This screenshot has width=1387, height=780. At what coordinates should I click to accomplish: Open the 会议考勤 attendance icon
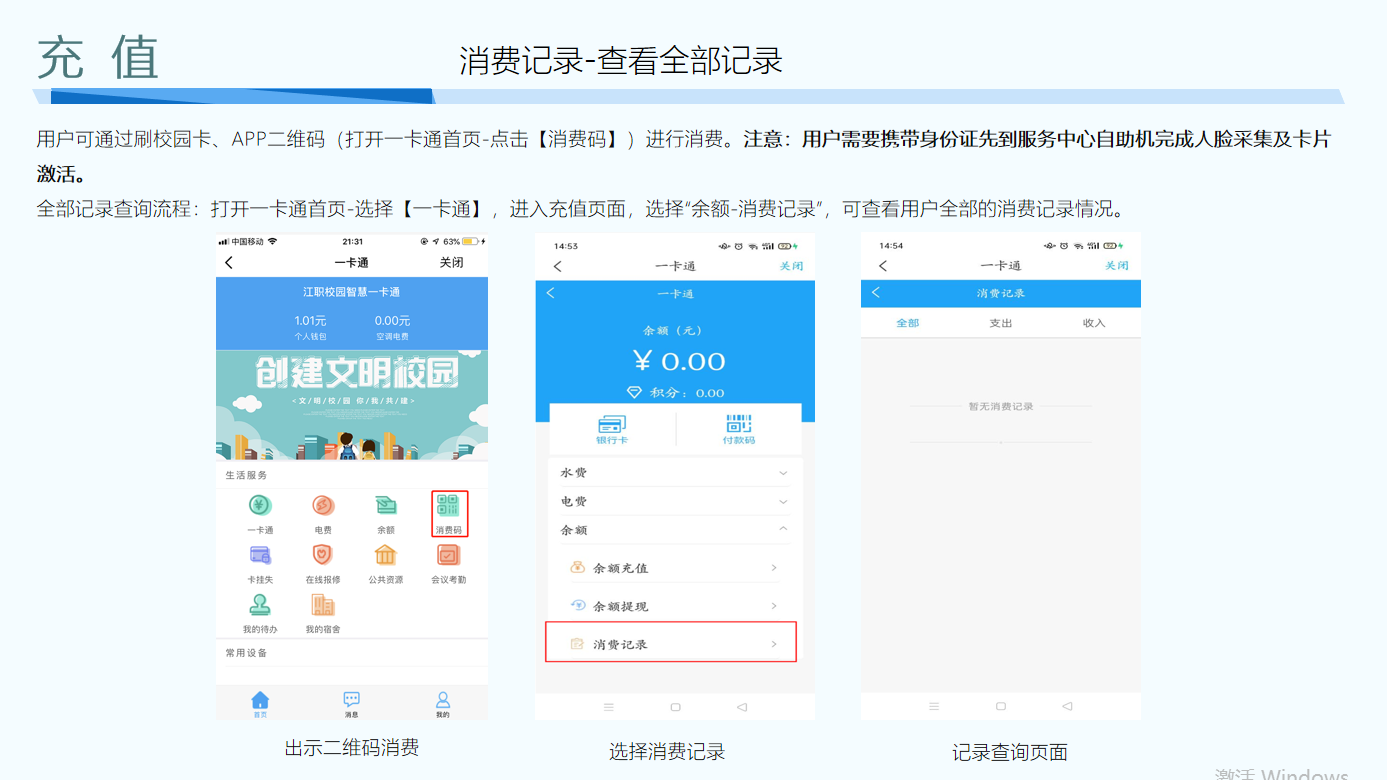click(x=448, y=556)
